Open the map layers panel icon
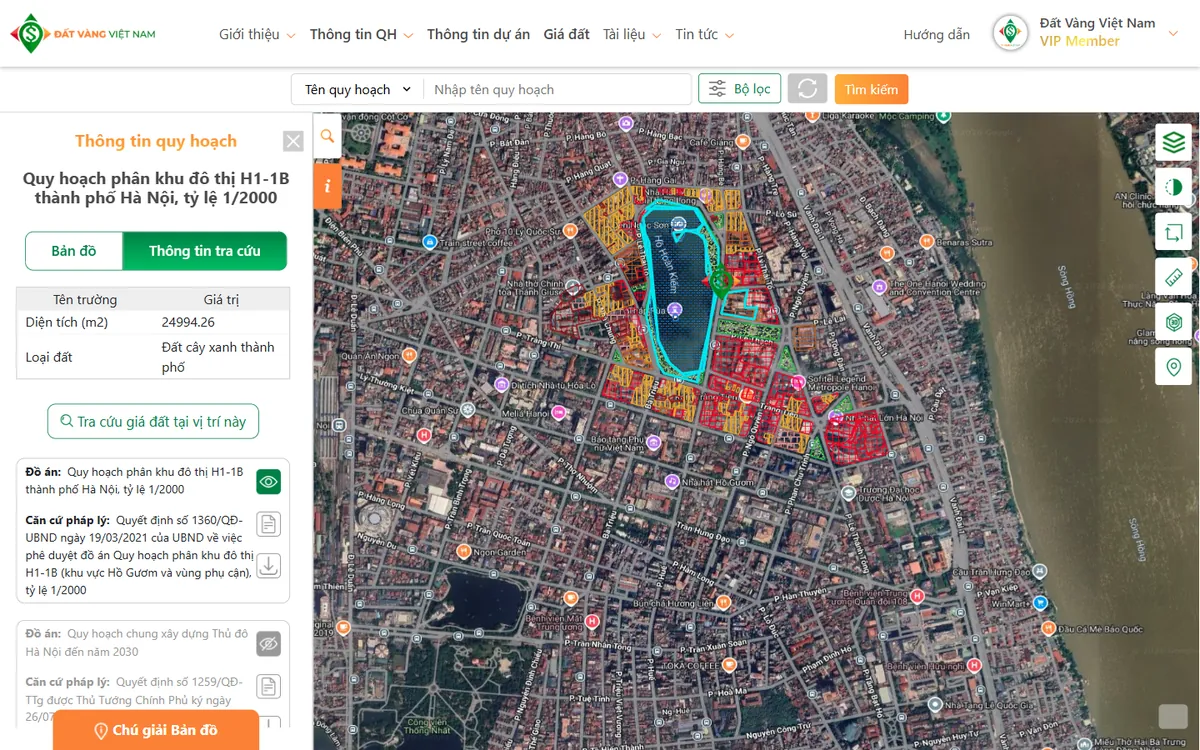 tap(1174, 142)
